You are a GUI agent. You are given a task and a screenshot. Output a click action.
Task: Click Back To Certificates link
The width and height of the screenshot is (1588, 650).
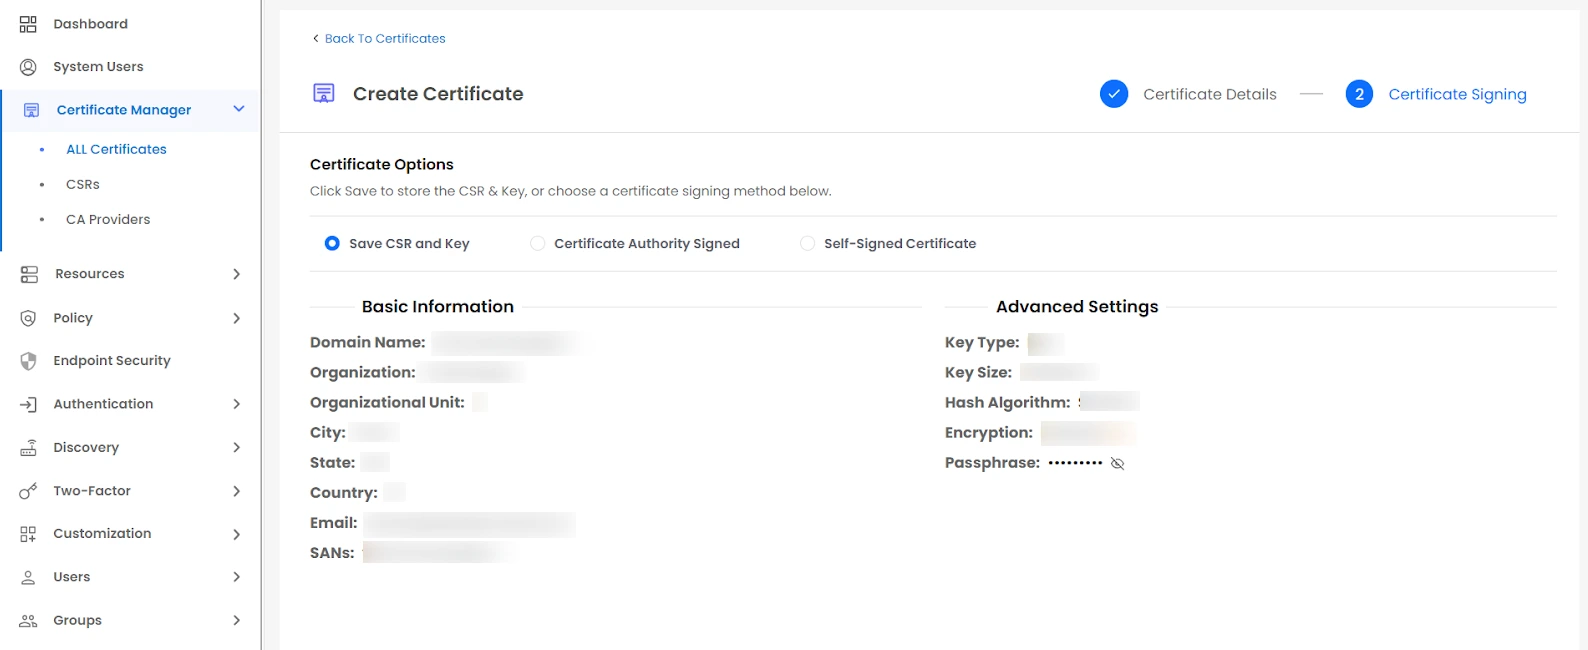tap(384, 38)
